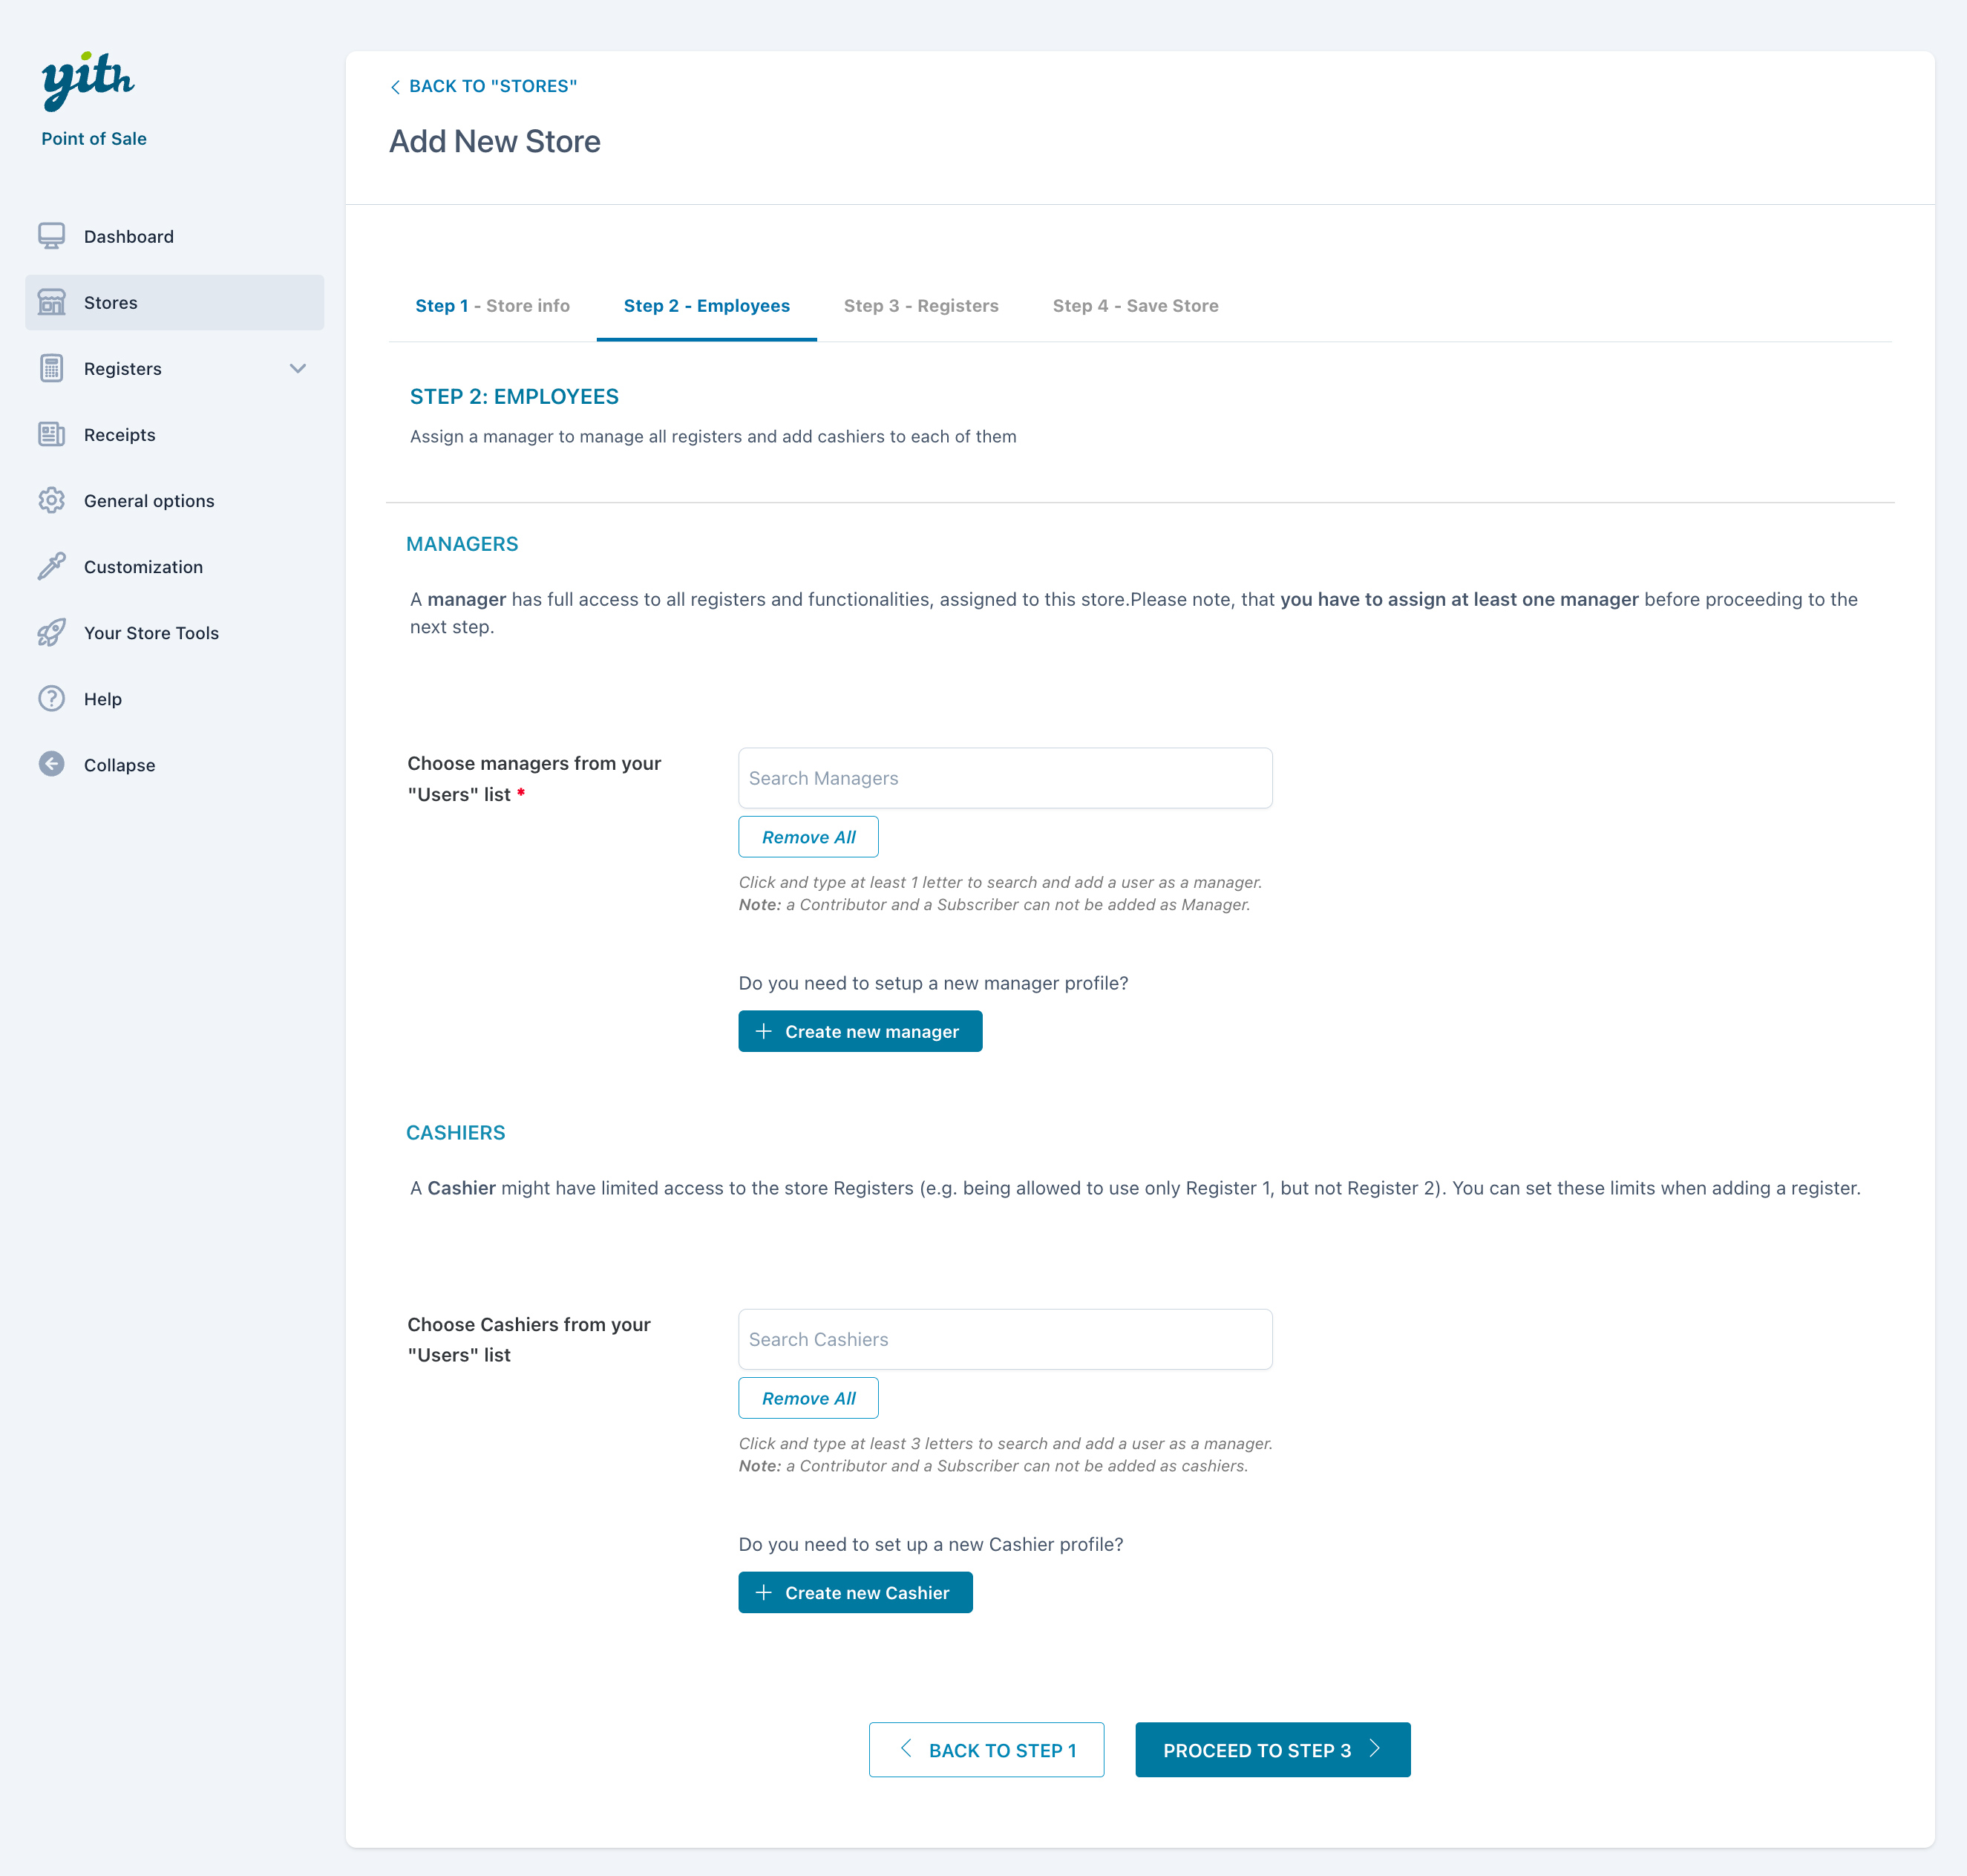Expand the Registers submenu chevron
The height and width of the screenshot is (1876, 1967).
pos(297,368)
